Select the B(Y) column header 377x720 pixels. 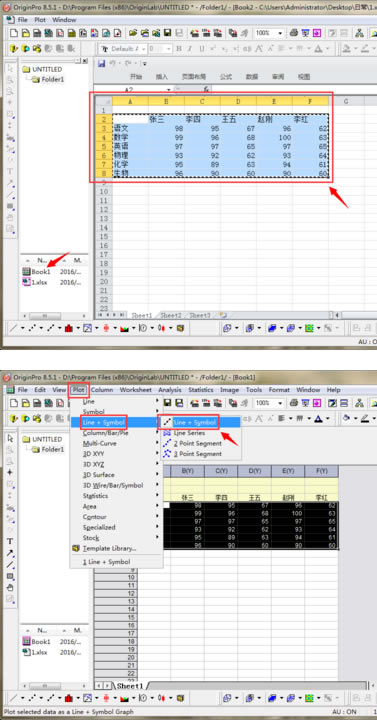[x=187, y=471]
